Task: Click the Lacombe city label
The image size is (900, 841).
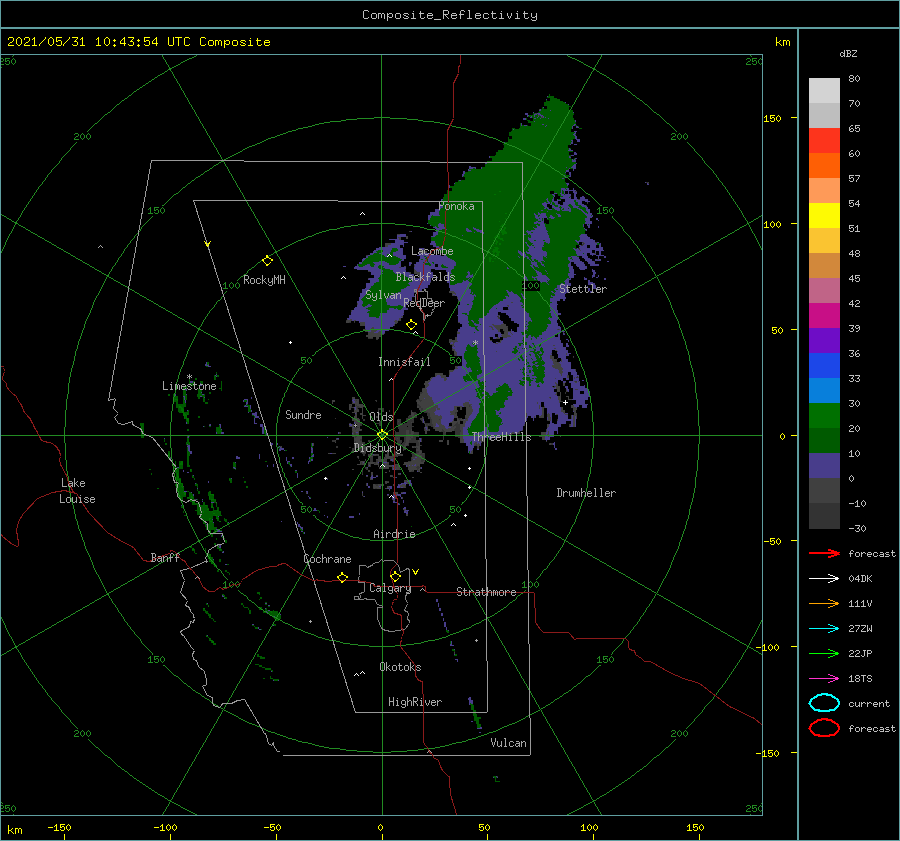Action: pyautogui.click(x=432, y=251)
